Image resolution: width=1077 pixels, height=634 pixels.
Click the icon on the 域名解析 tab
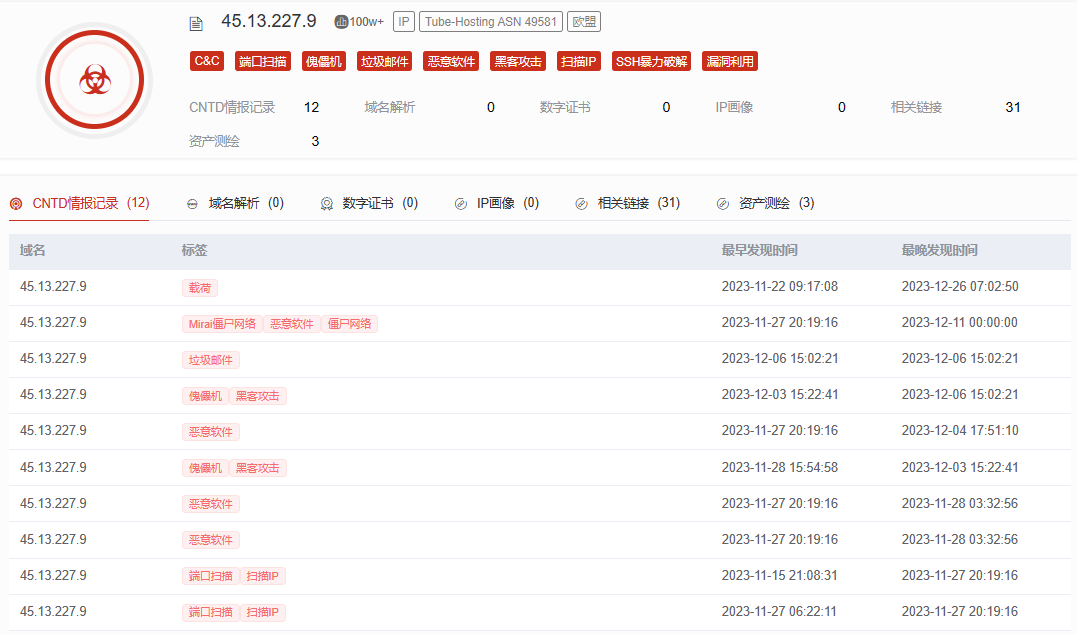point(192,204)
